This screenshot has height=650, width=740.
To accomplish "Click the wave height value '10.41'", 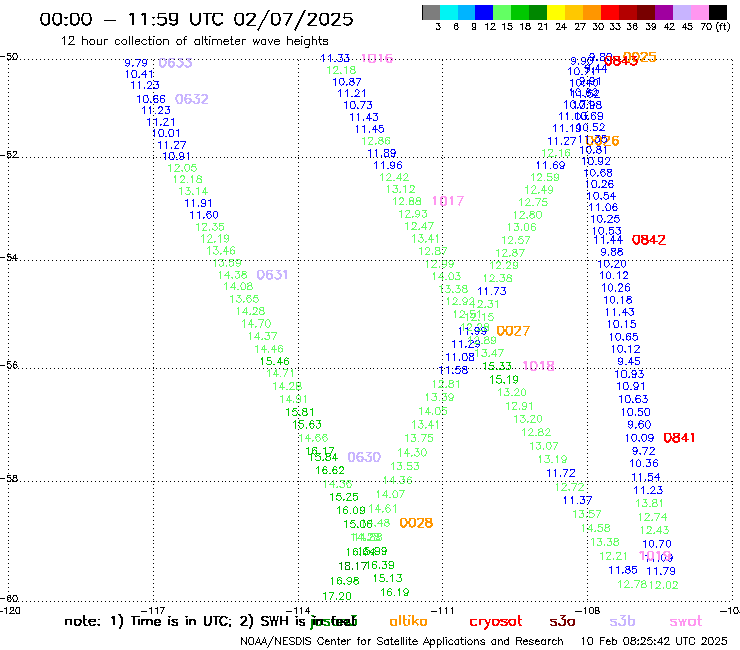I will (139, 74).
